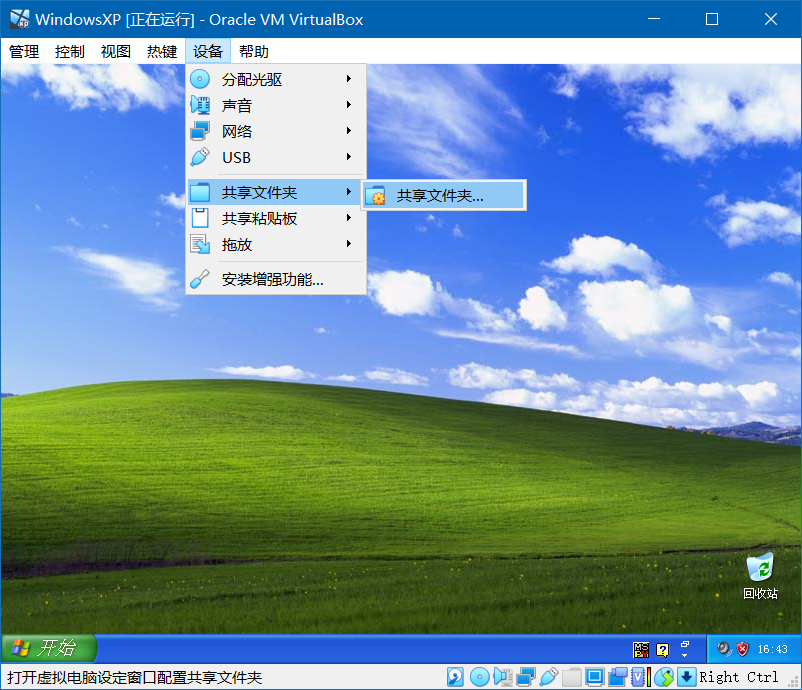The width and height of the screenshot is (802, 690).
Task: Click the 16:43 taskbar clock
Action: coord(772,649)
